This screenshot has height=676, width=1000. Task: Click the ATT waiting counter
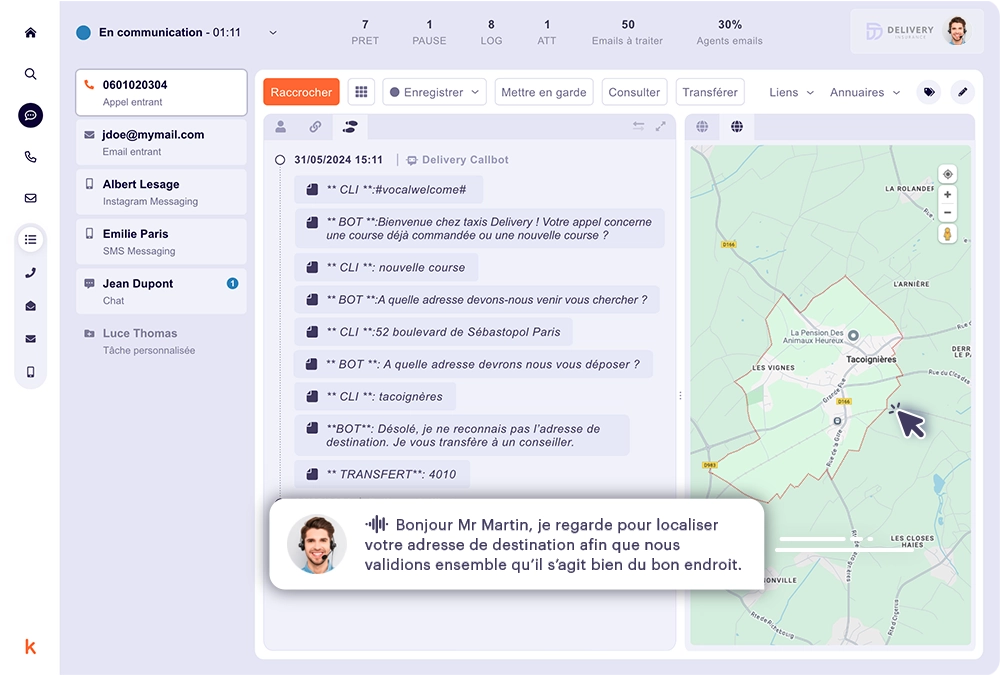coord(547,32)
